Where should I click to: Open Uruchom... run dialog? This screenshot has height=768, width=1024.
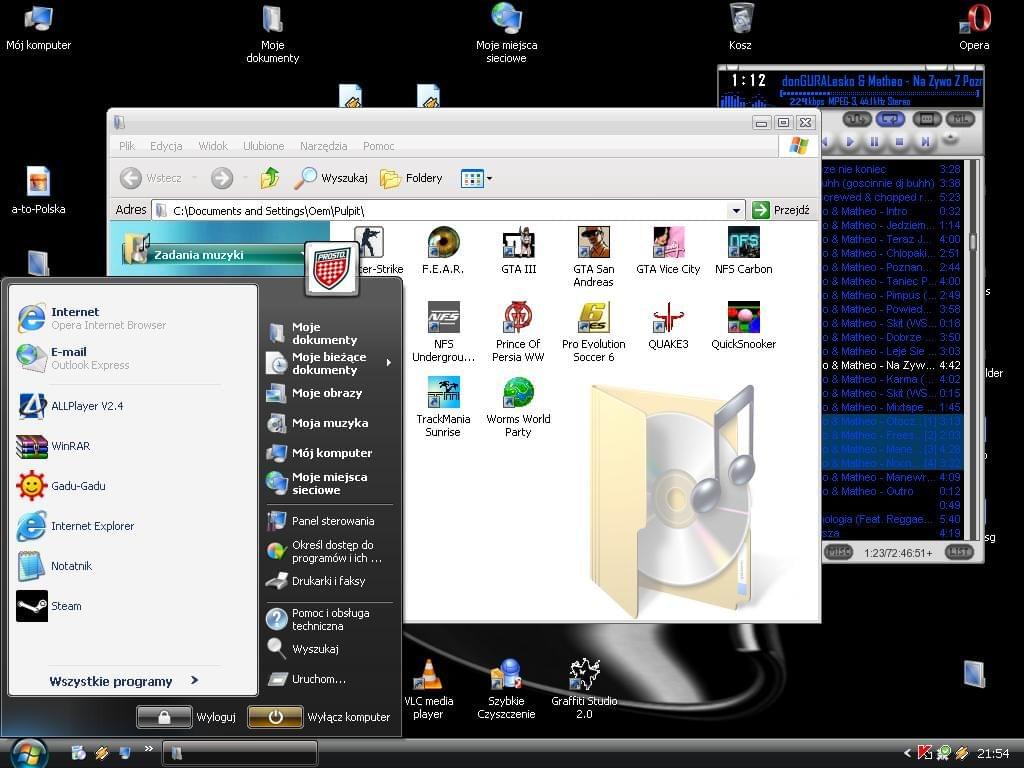point(306,679)
